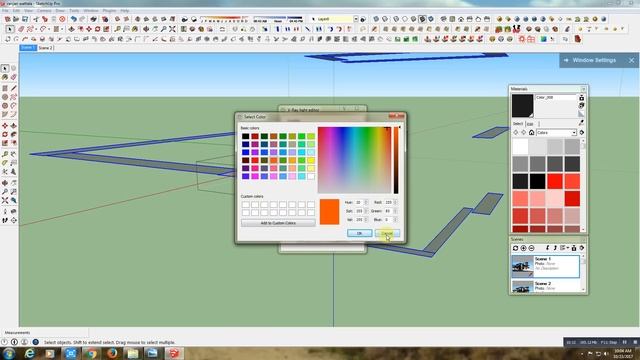
Task: Click OK in Select Color dialog
Action: pyautogui.click(x=359, y=233)
